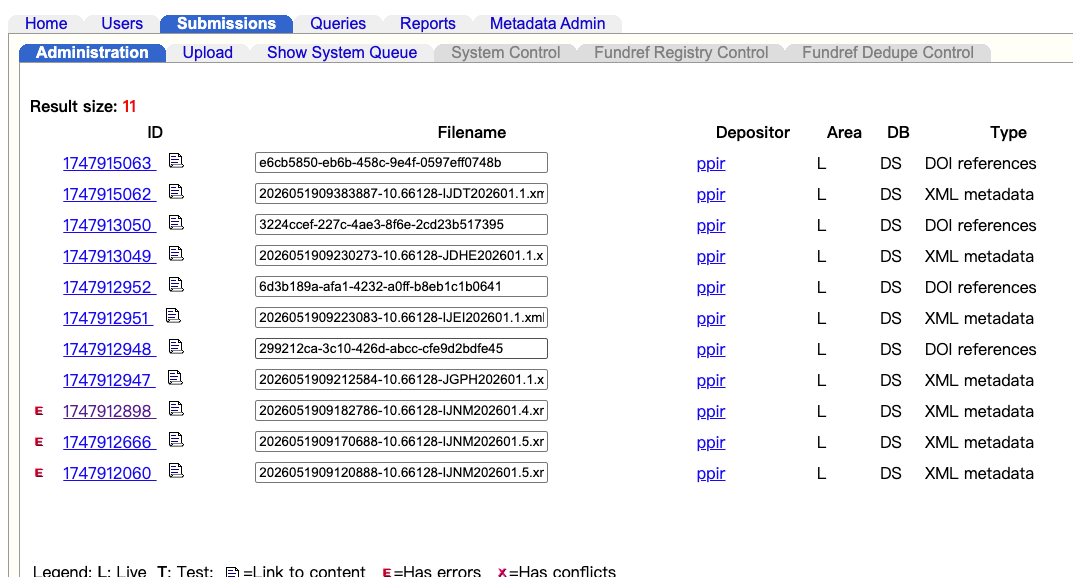
Task: Open content icon for submission 1747912947
Action: tap(175, 378)
